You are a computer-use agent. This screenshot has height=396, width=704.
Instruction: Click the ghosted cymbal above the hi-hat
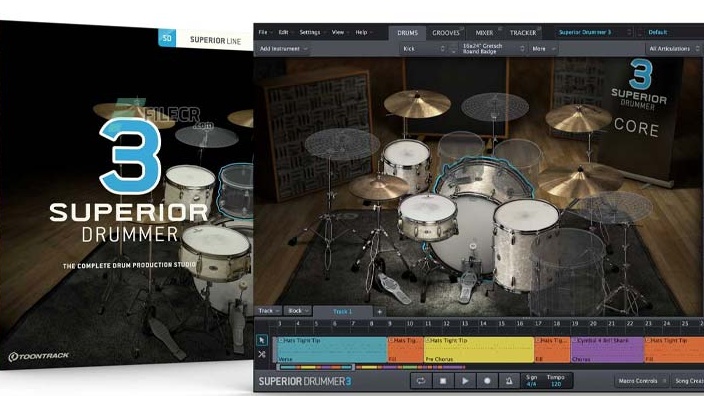tap(342, 144)
